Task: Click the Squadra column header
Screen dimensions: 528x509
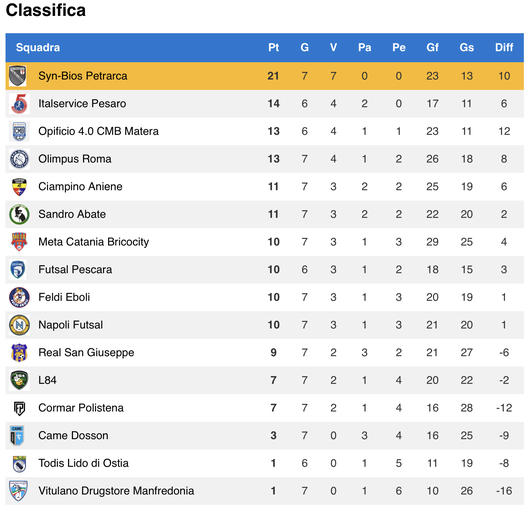Action: tap(38, 47)
